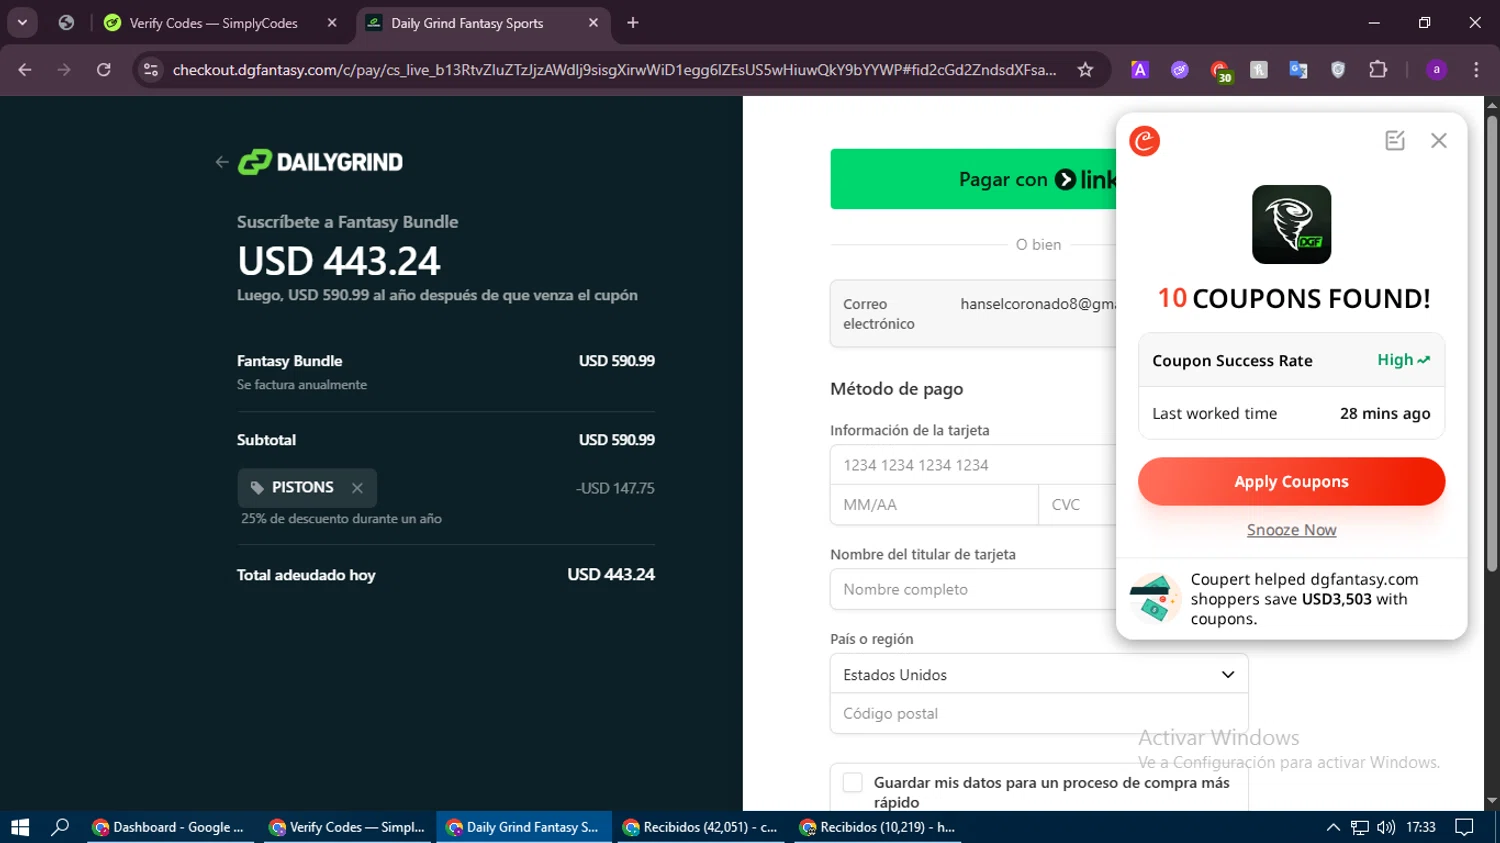
Task: Click the back arrow beside the DailyGrind logo
Action: [222, 162]
